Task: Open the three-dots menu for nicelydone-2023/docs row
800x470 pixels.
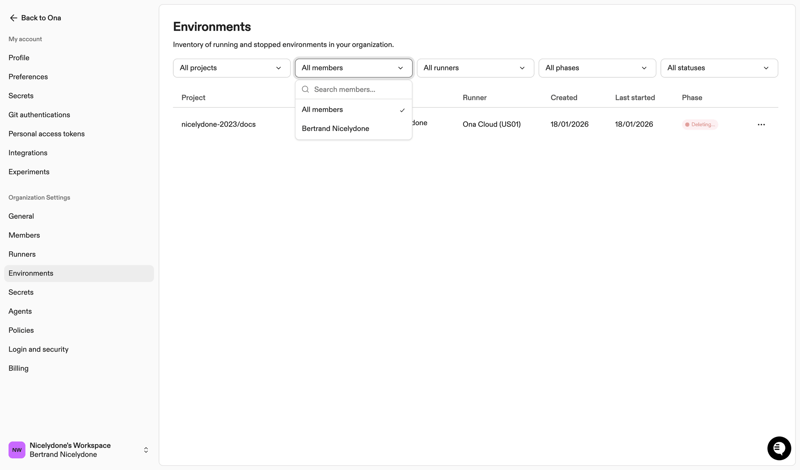Action: [761, 125]
